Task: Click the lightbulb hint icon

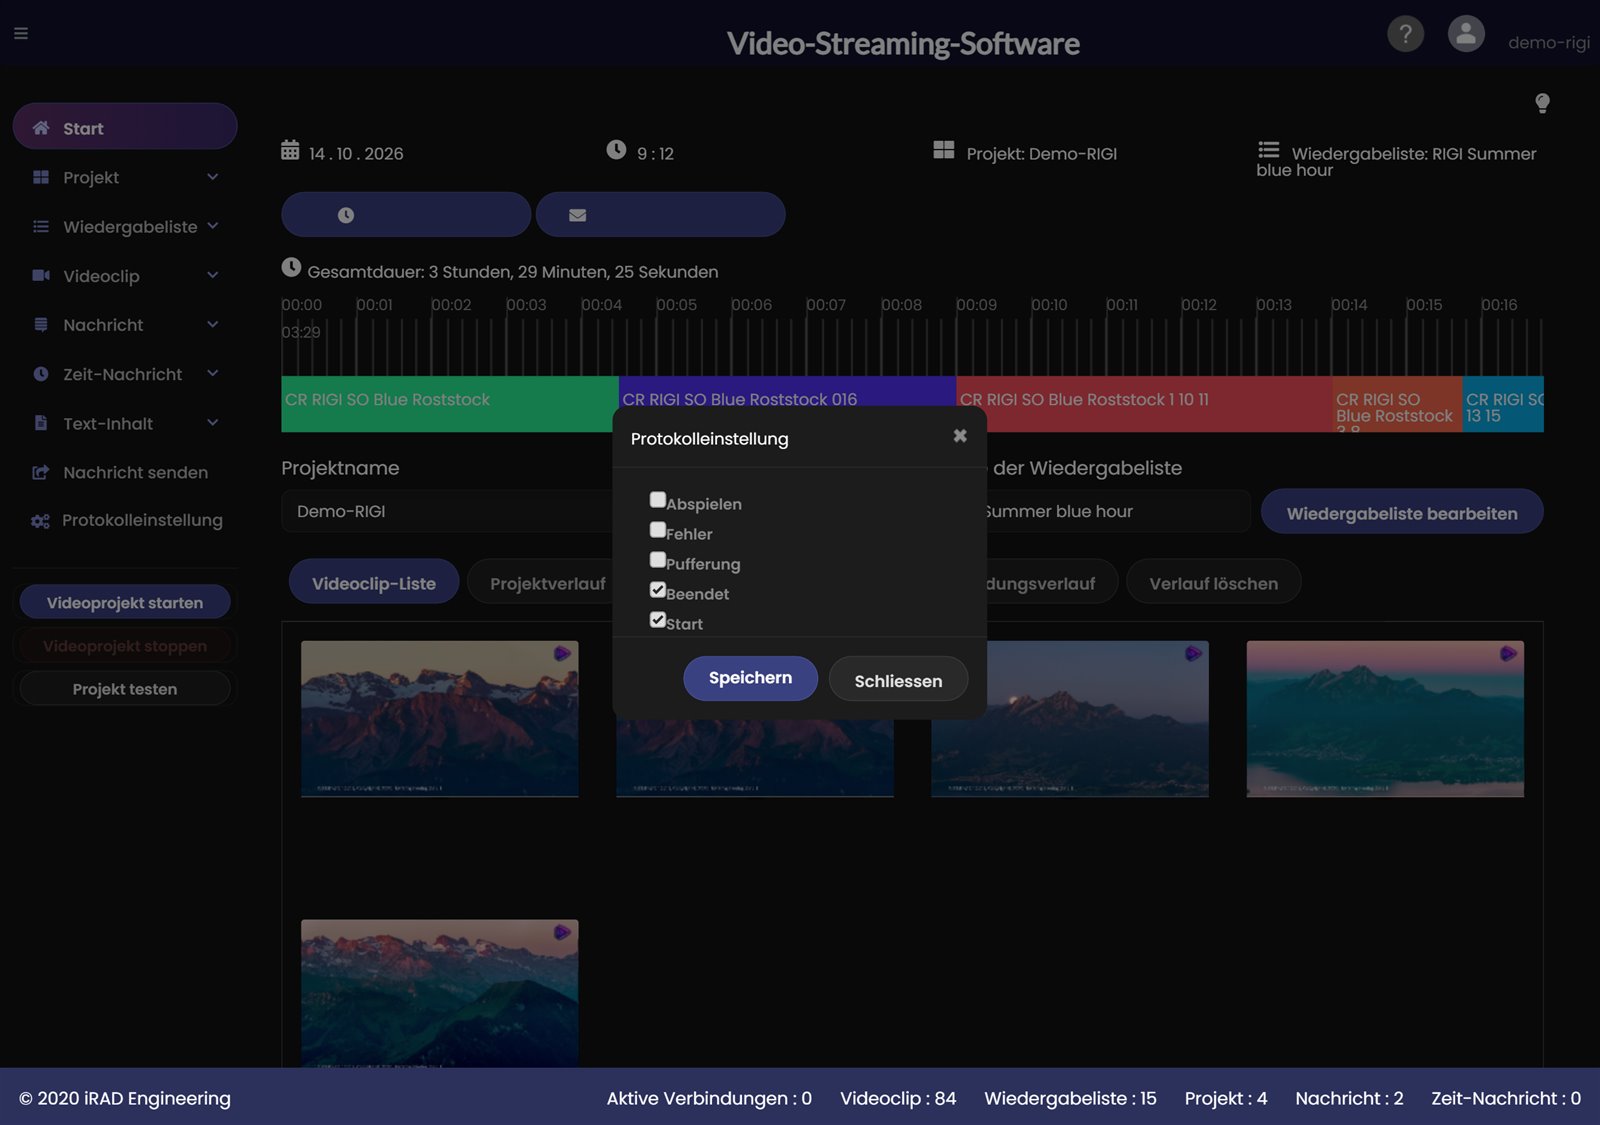Action: pyautogui.click(x=1542, y=103)
